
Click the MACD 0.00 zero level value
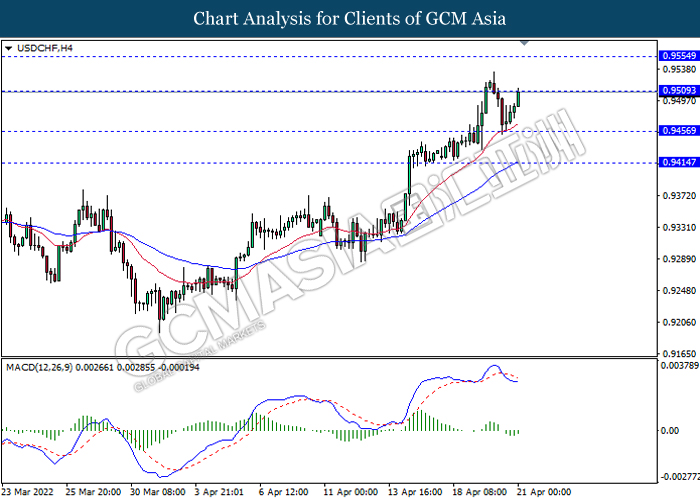coord(670,431)
